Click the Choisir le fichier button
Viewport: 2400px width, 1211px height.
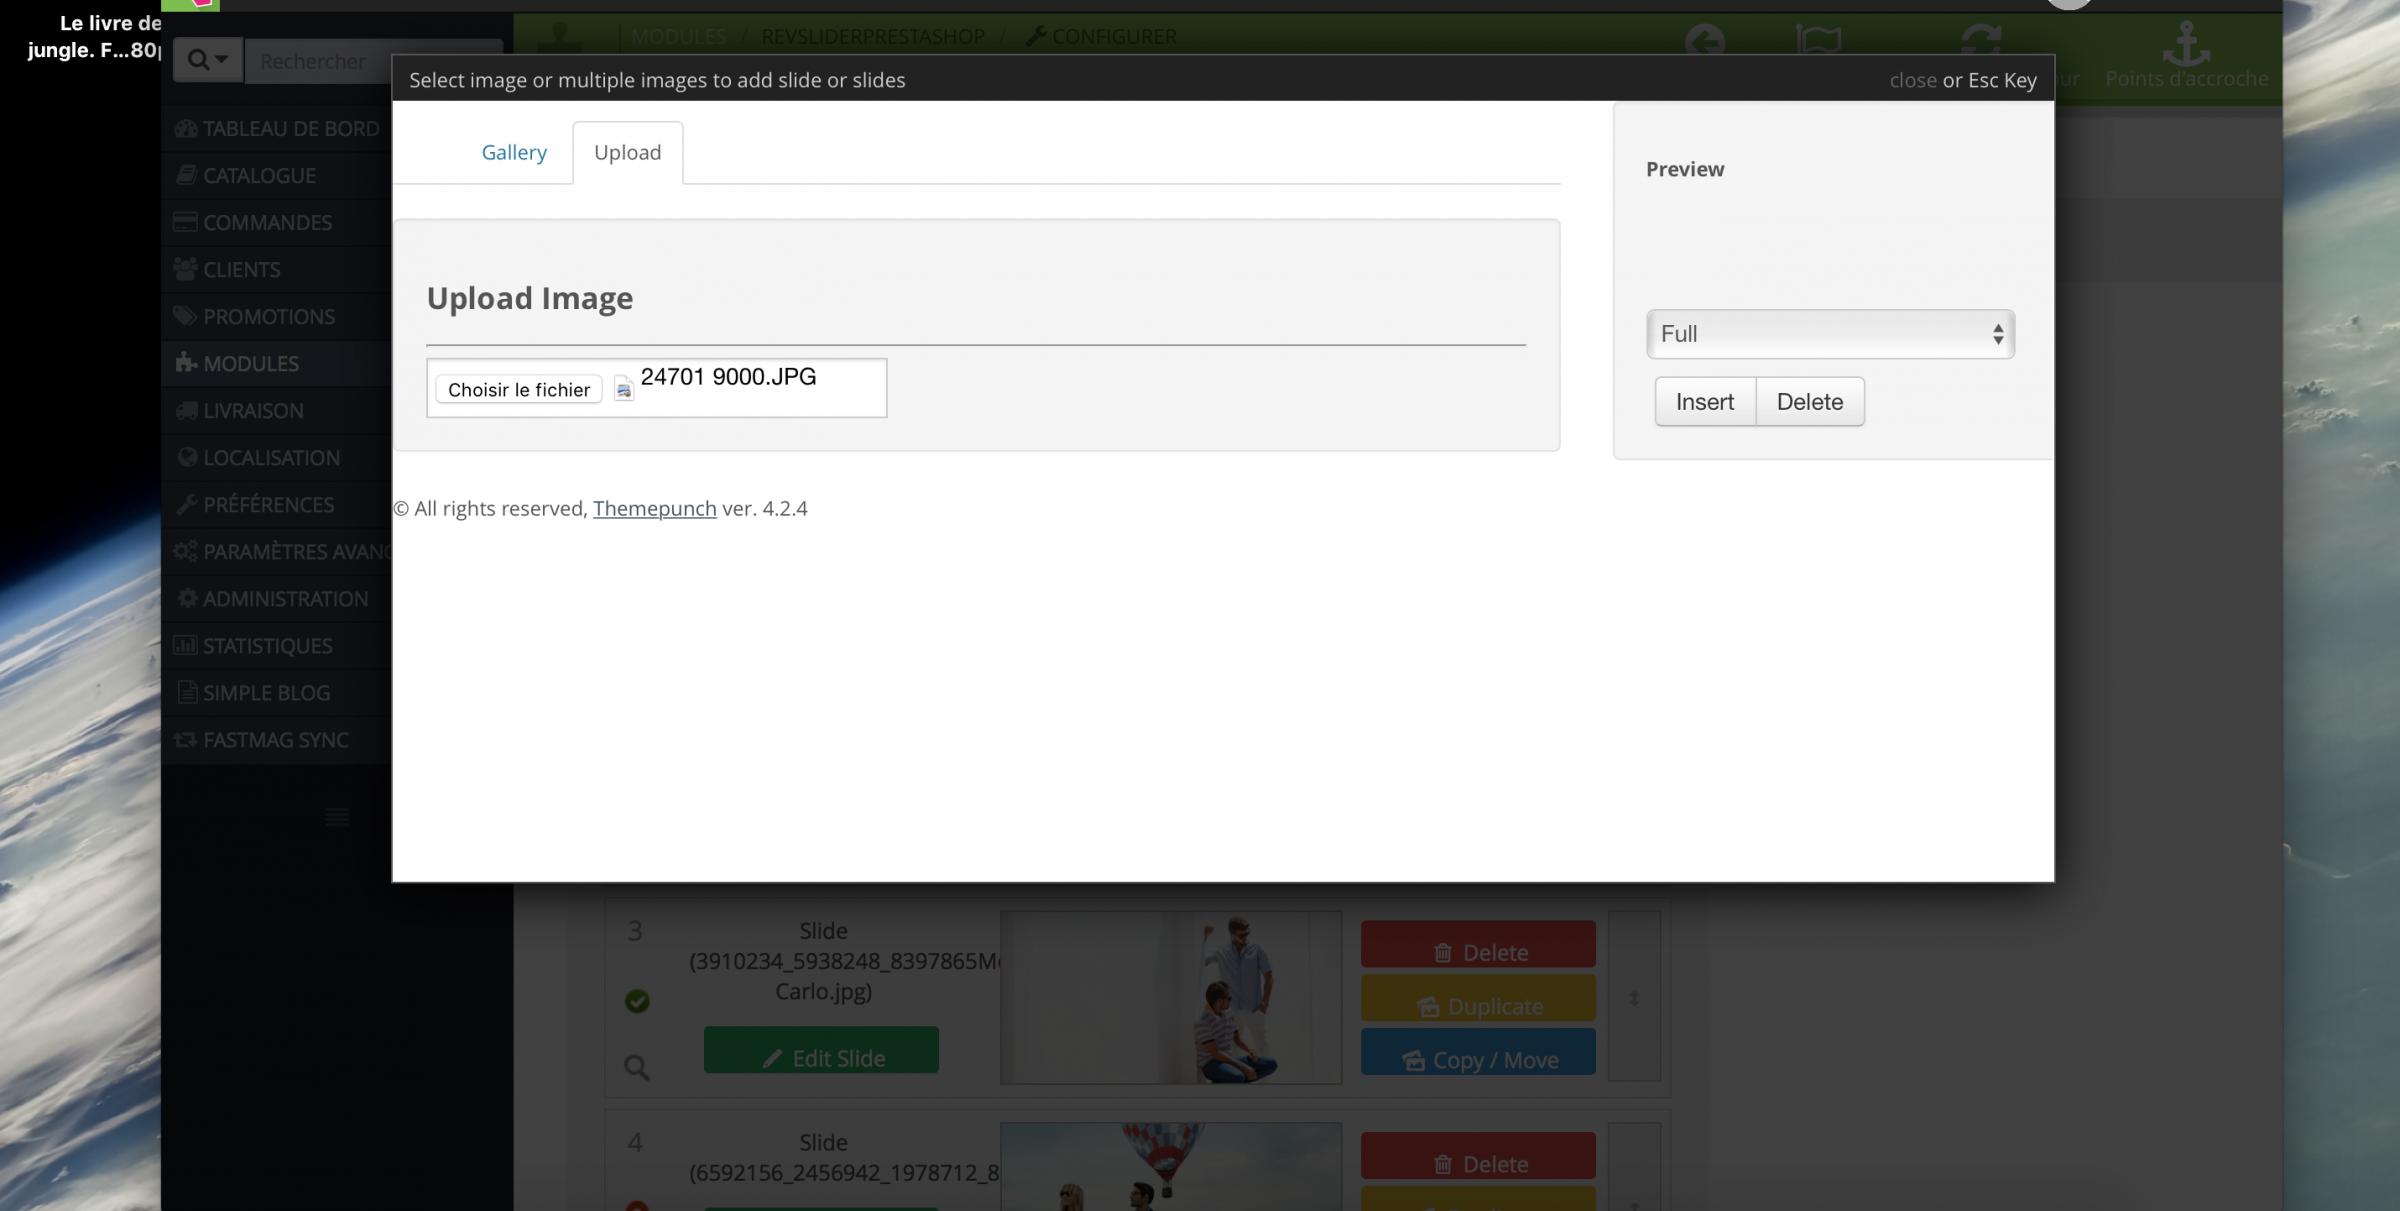518,389
